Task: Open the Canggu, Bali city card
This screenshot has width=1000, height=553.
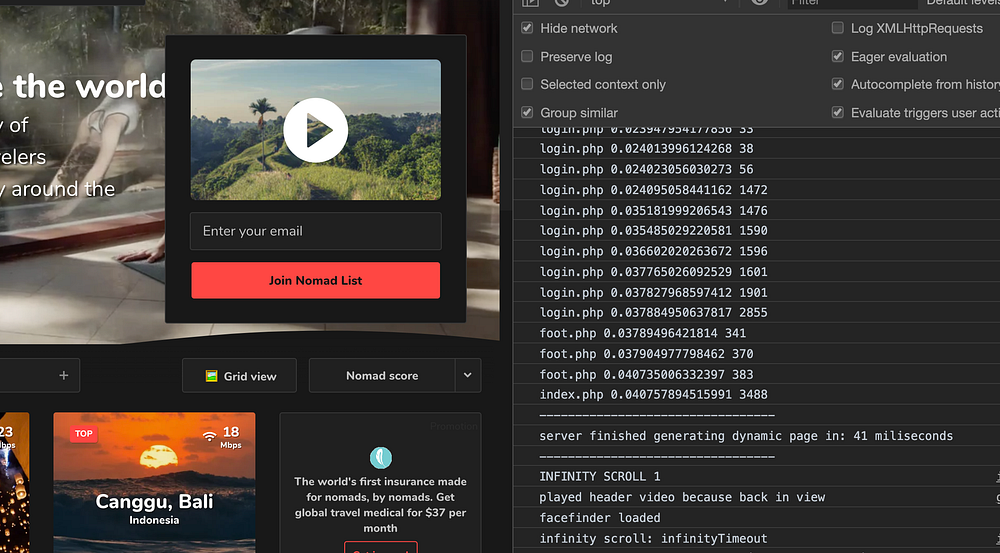Action: [x=154, y=482]
